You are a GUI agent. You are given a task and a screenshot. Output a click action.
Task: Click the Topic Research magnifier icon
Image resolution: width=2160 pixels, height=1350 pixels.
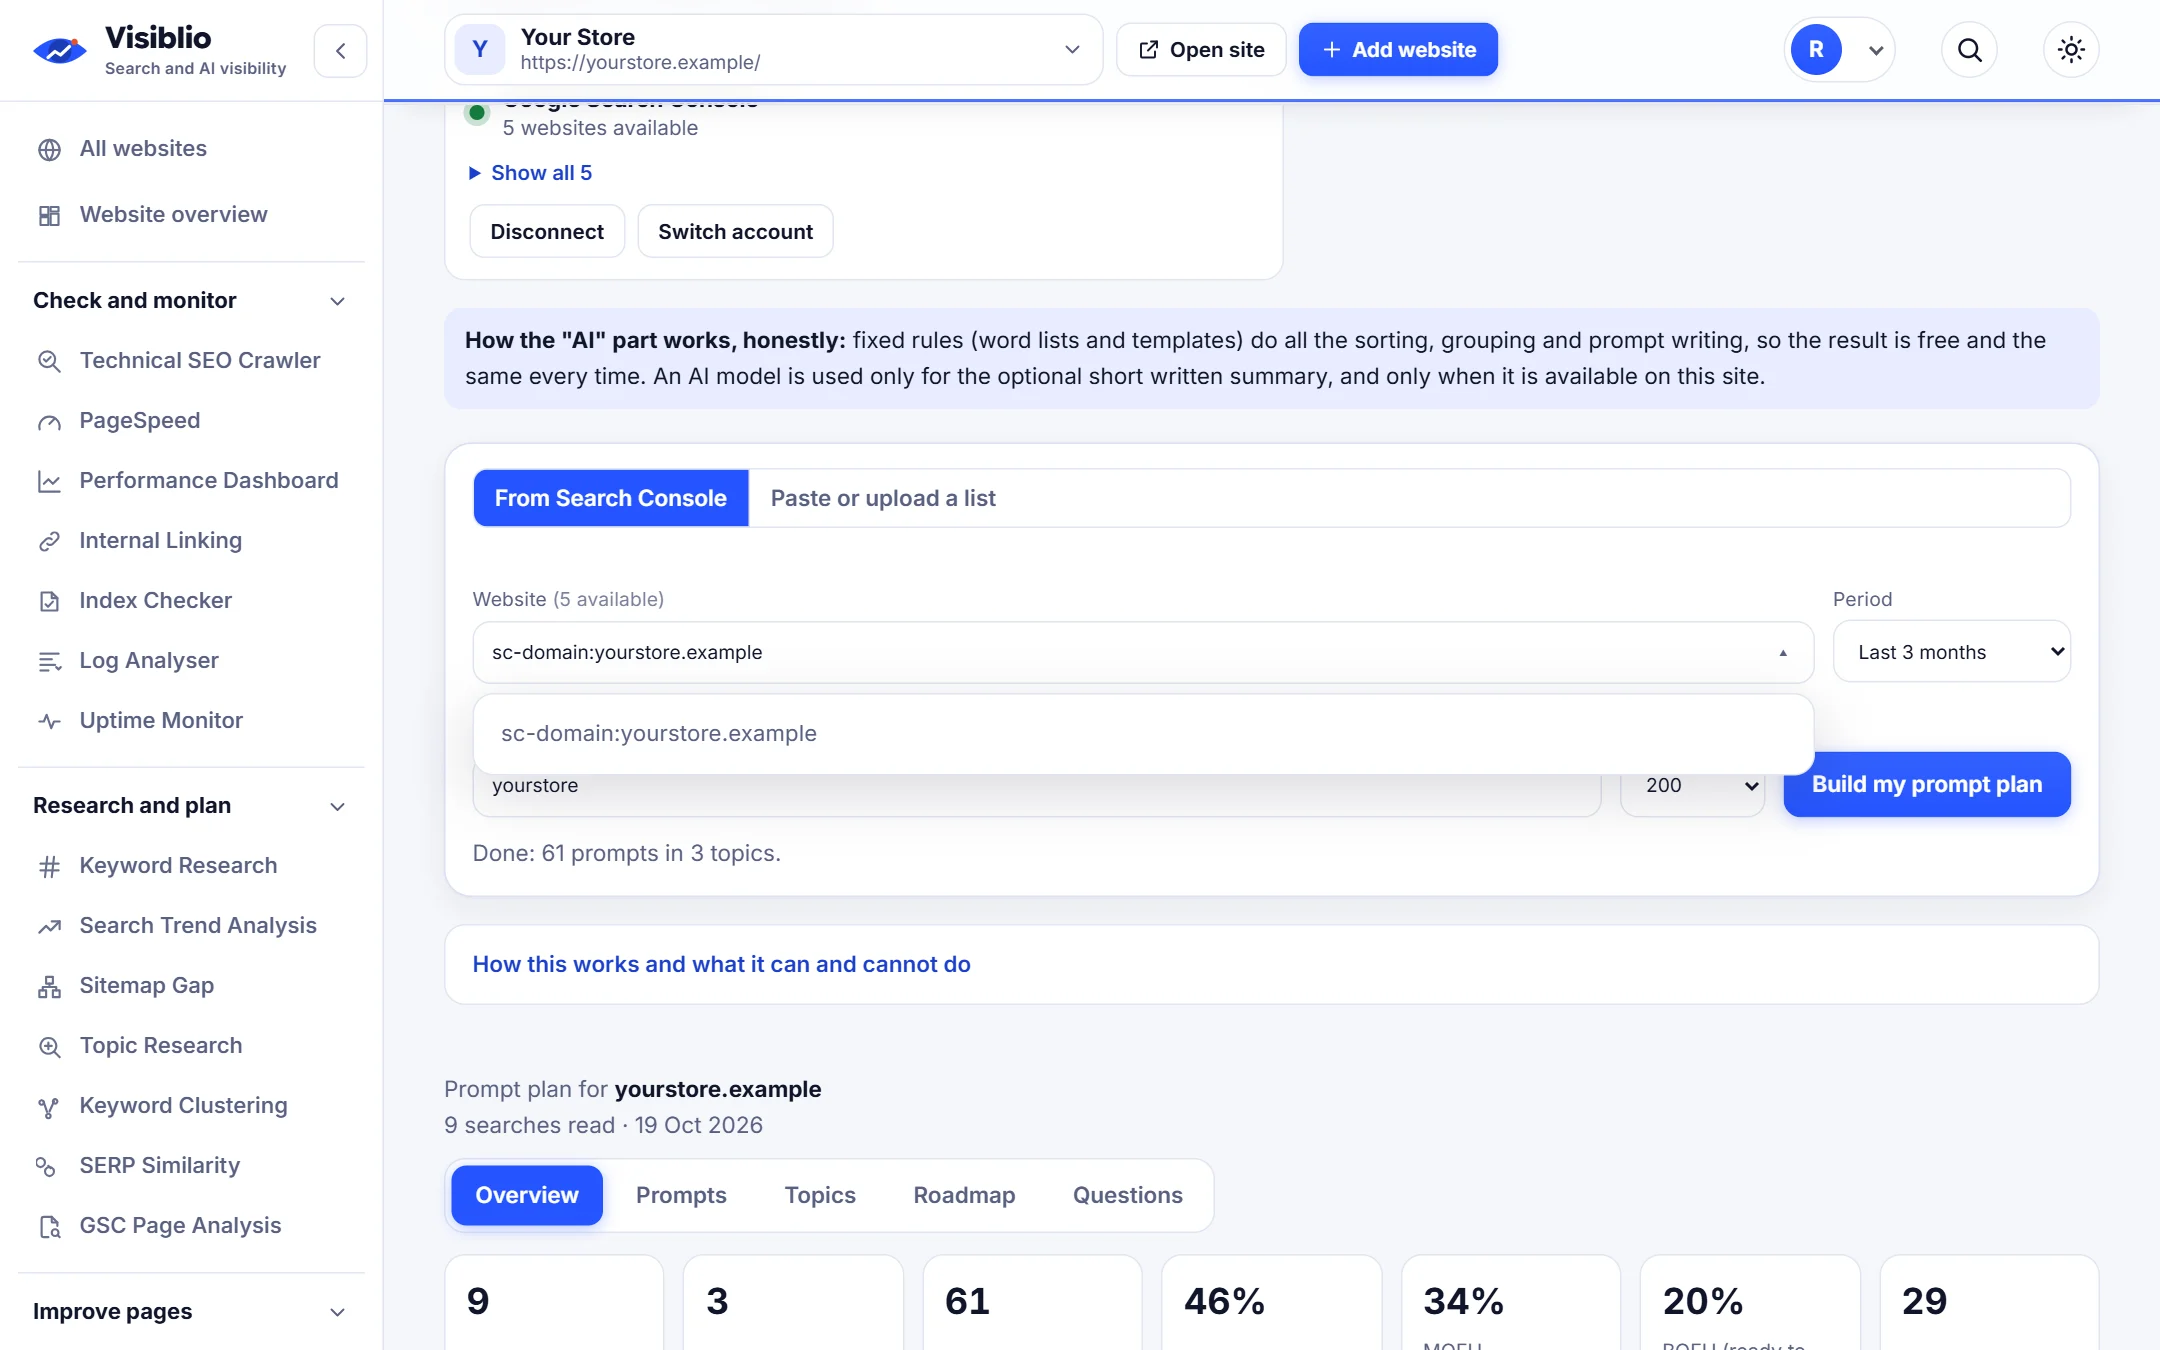[49, 1046]
